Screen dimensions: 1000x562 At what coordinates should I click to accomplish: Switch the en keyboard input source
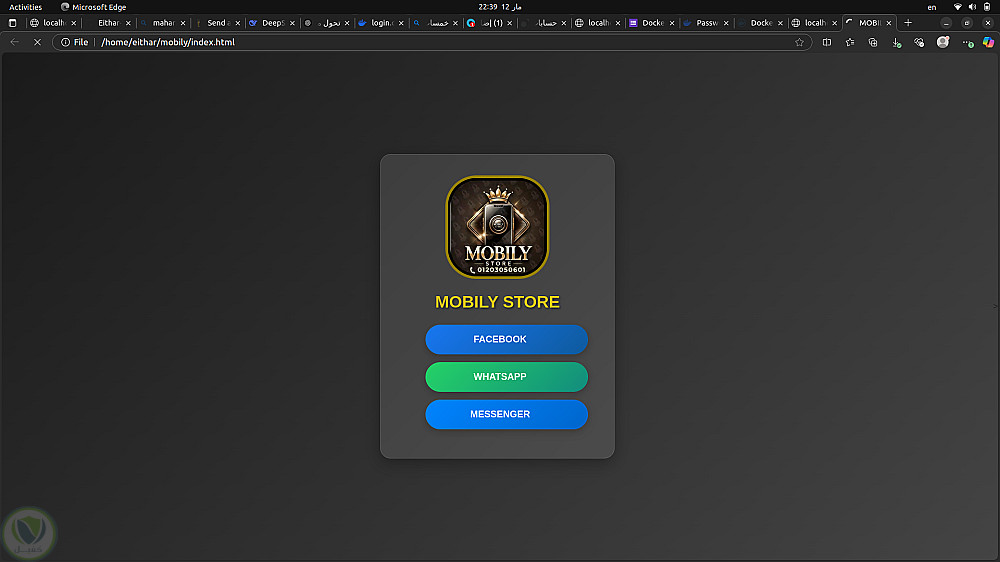(x=932, y=7)
